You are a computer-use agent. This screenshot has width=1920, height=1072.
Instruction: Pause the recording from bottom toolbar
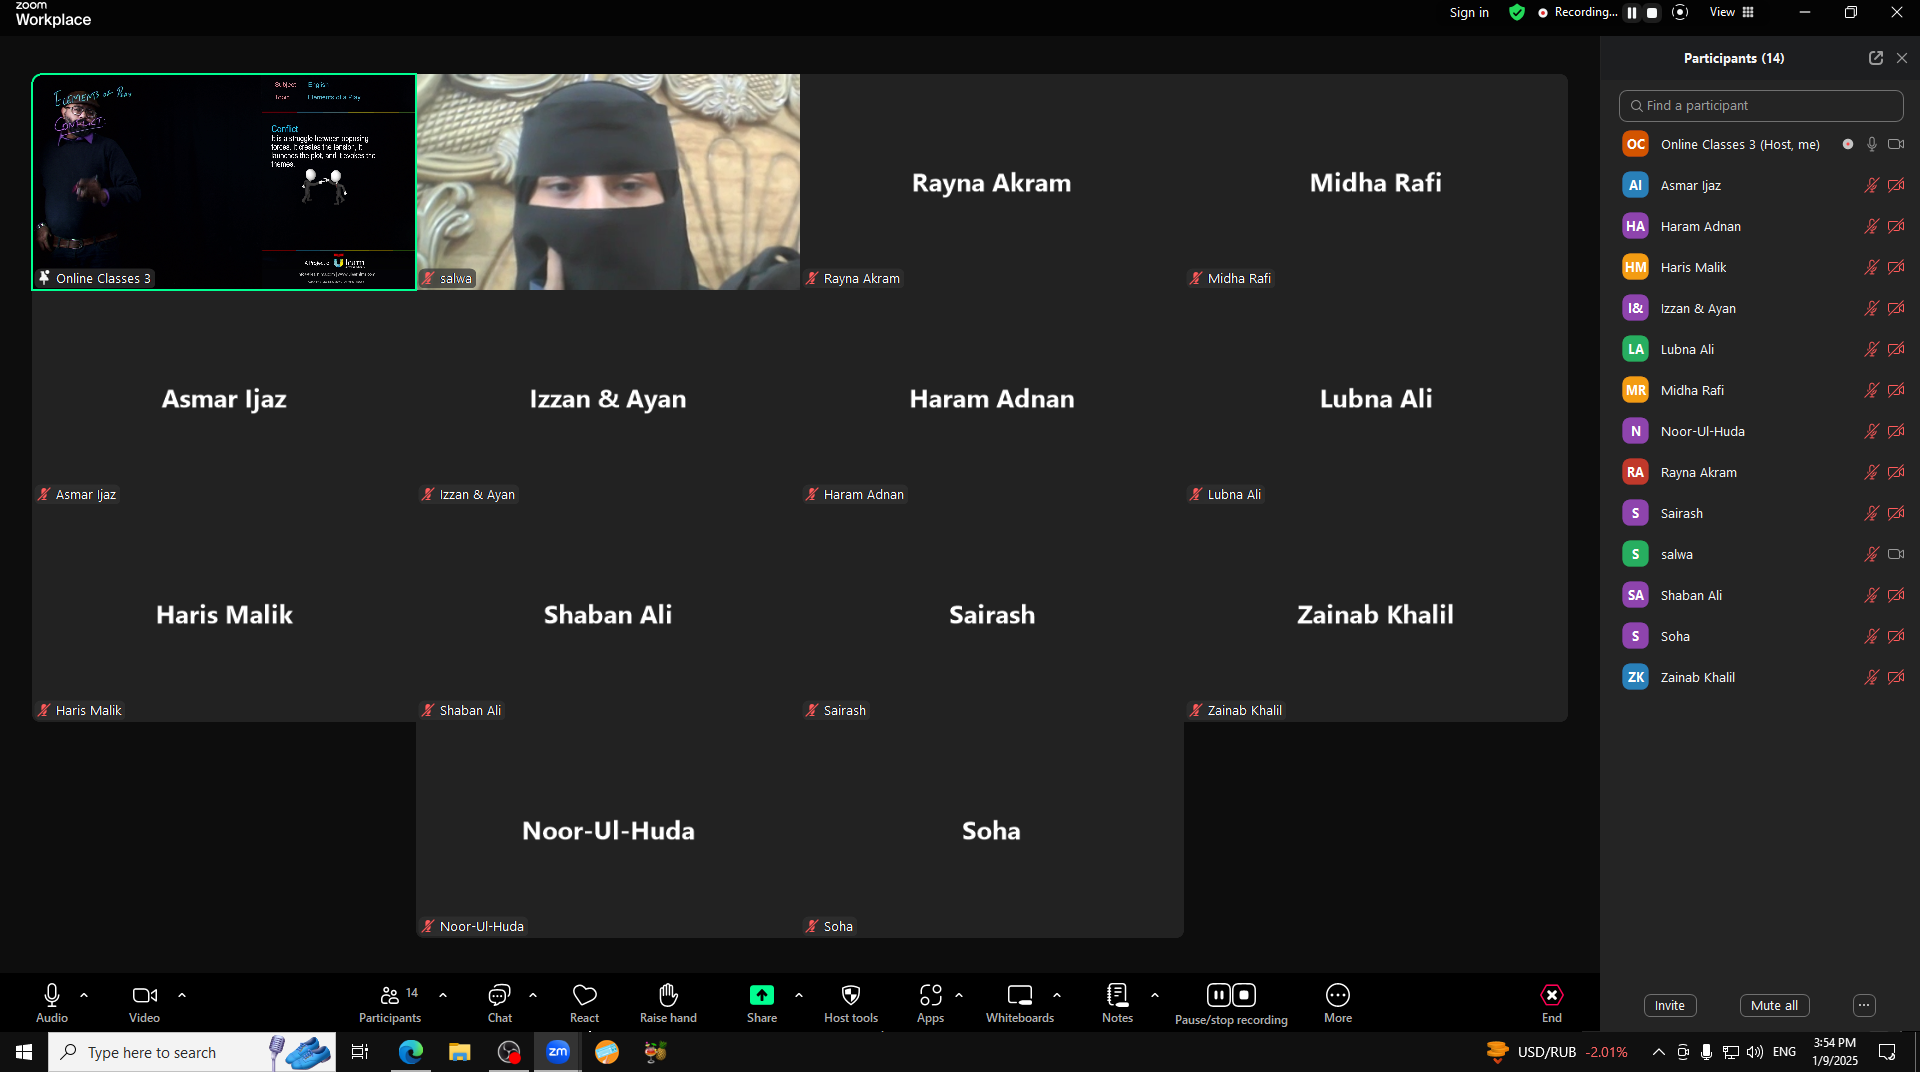pos(1218,995)
